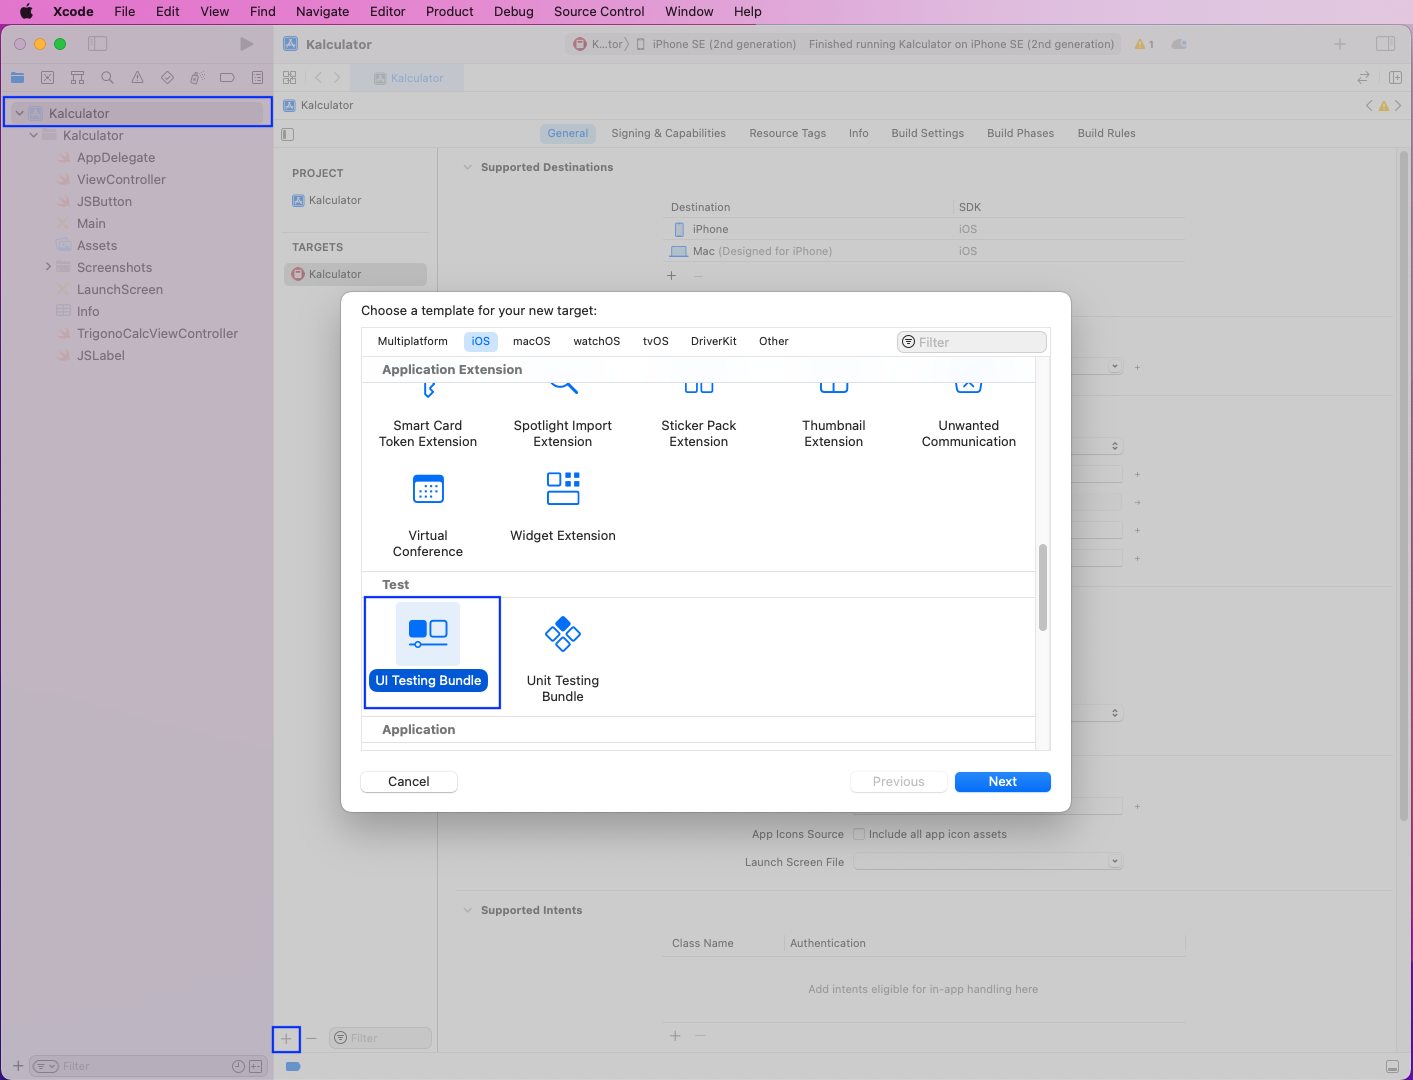Switch to tvOS template tab
1413x1080 pixels.
pyautogui.click(x=656, y=341)
